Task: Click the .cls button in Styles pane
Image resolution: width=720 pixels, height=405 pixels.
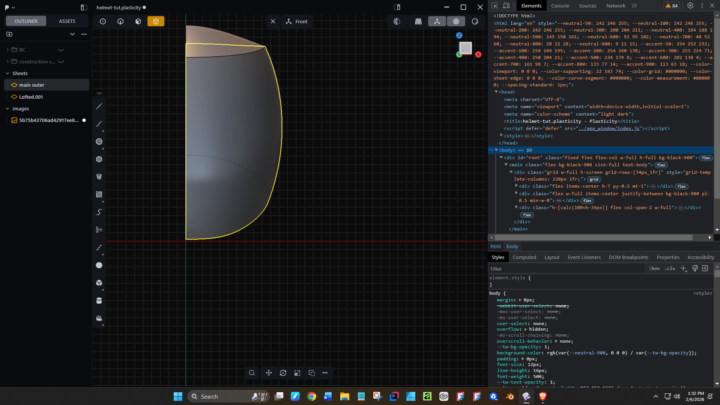Action: 670,269
